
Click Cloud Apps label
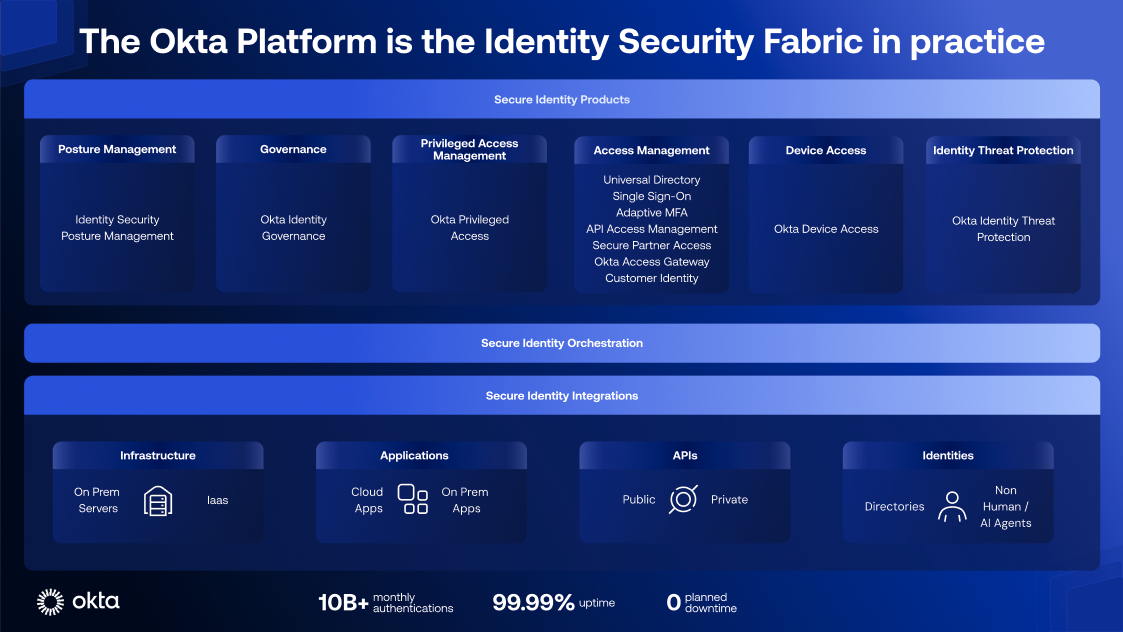(367, 500)
